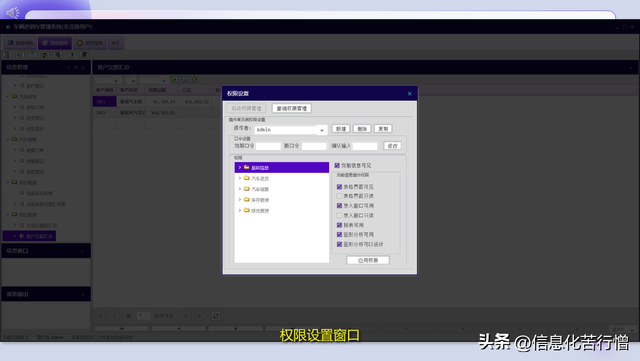The width and height of the screenshot is (640, 361).
Task: Go to previous page in main window pager
Action: tap(114, 316)
